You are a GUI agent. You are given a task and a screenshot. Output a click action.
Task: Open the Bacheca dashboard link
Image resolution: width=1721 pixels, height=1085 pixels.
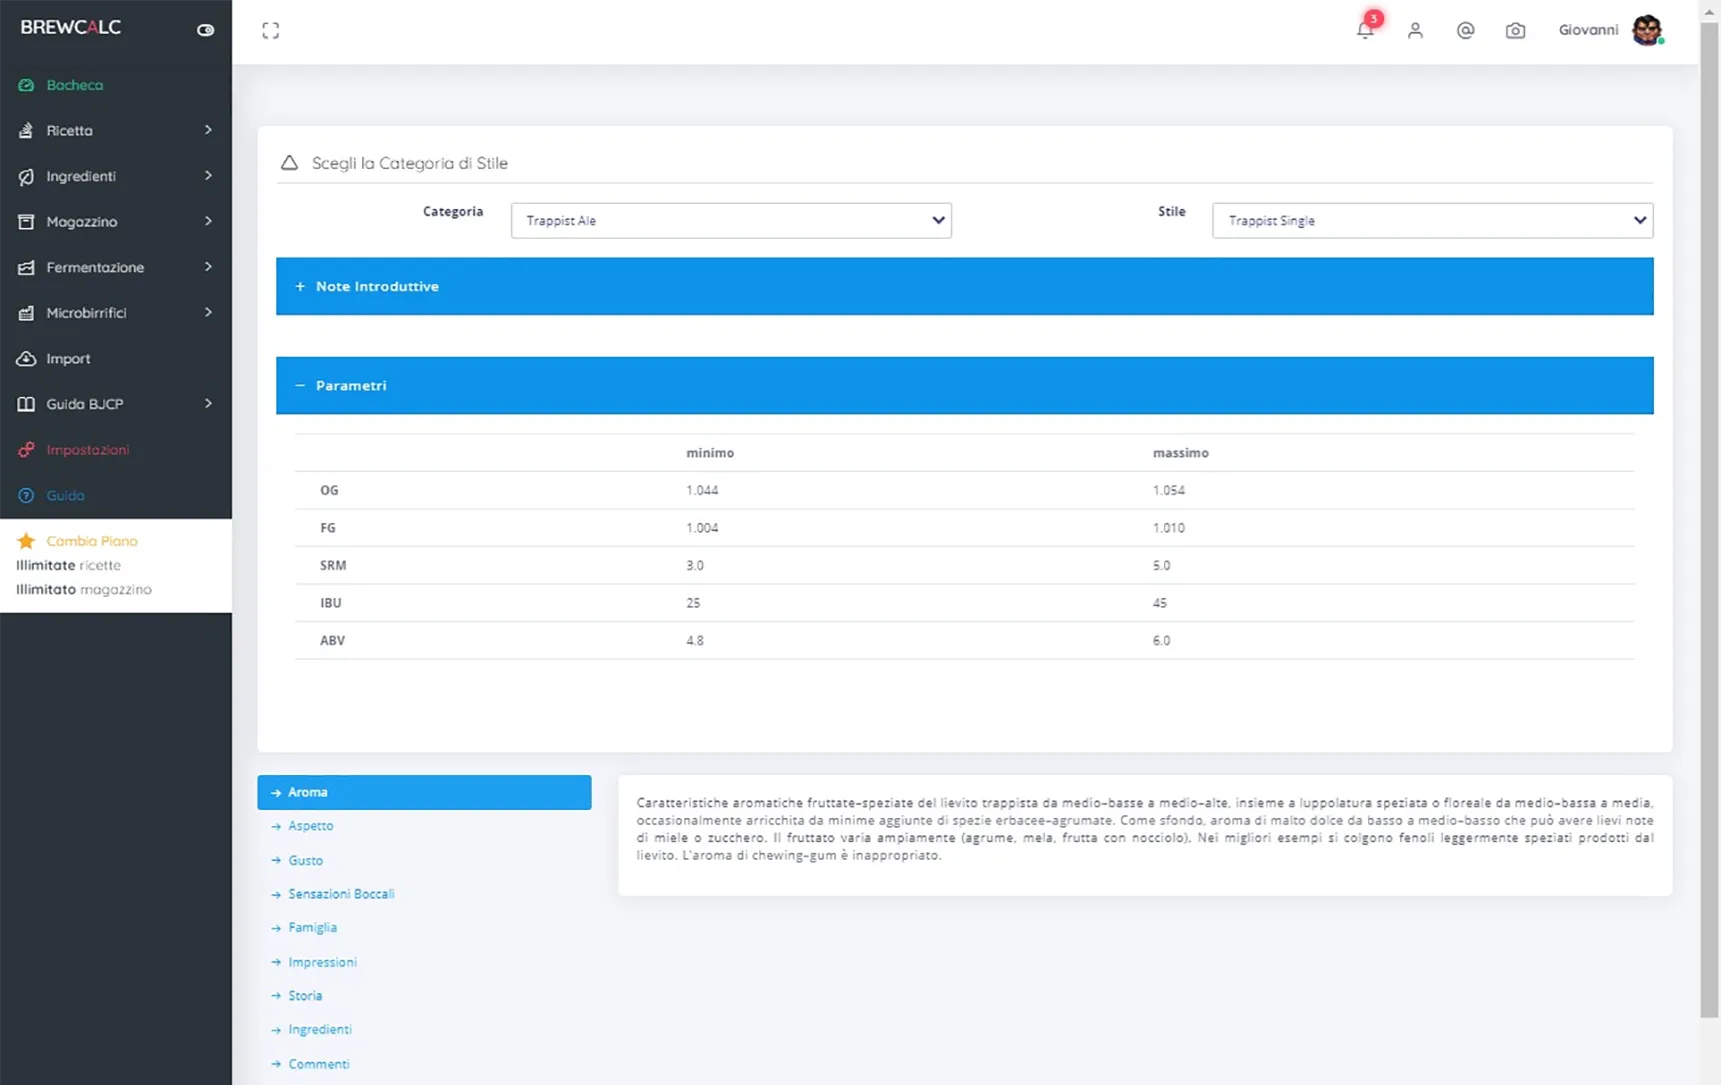click(74, 85)
